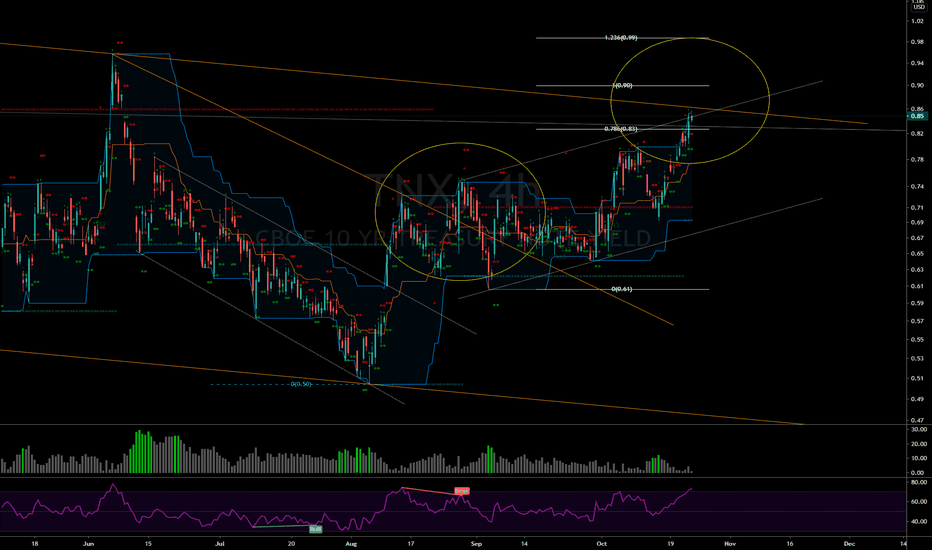Viewport: 932px width, 550px height.
Task: Click the 20 date label on time axis
Action: tap(291, 543)
